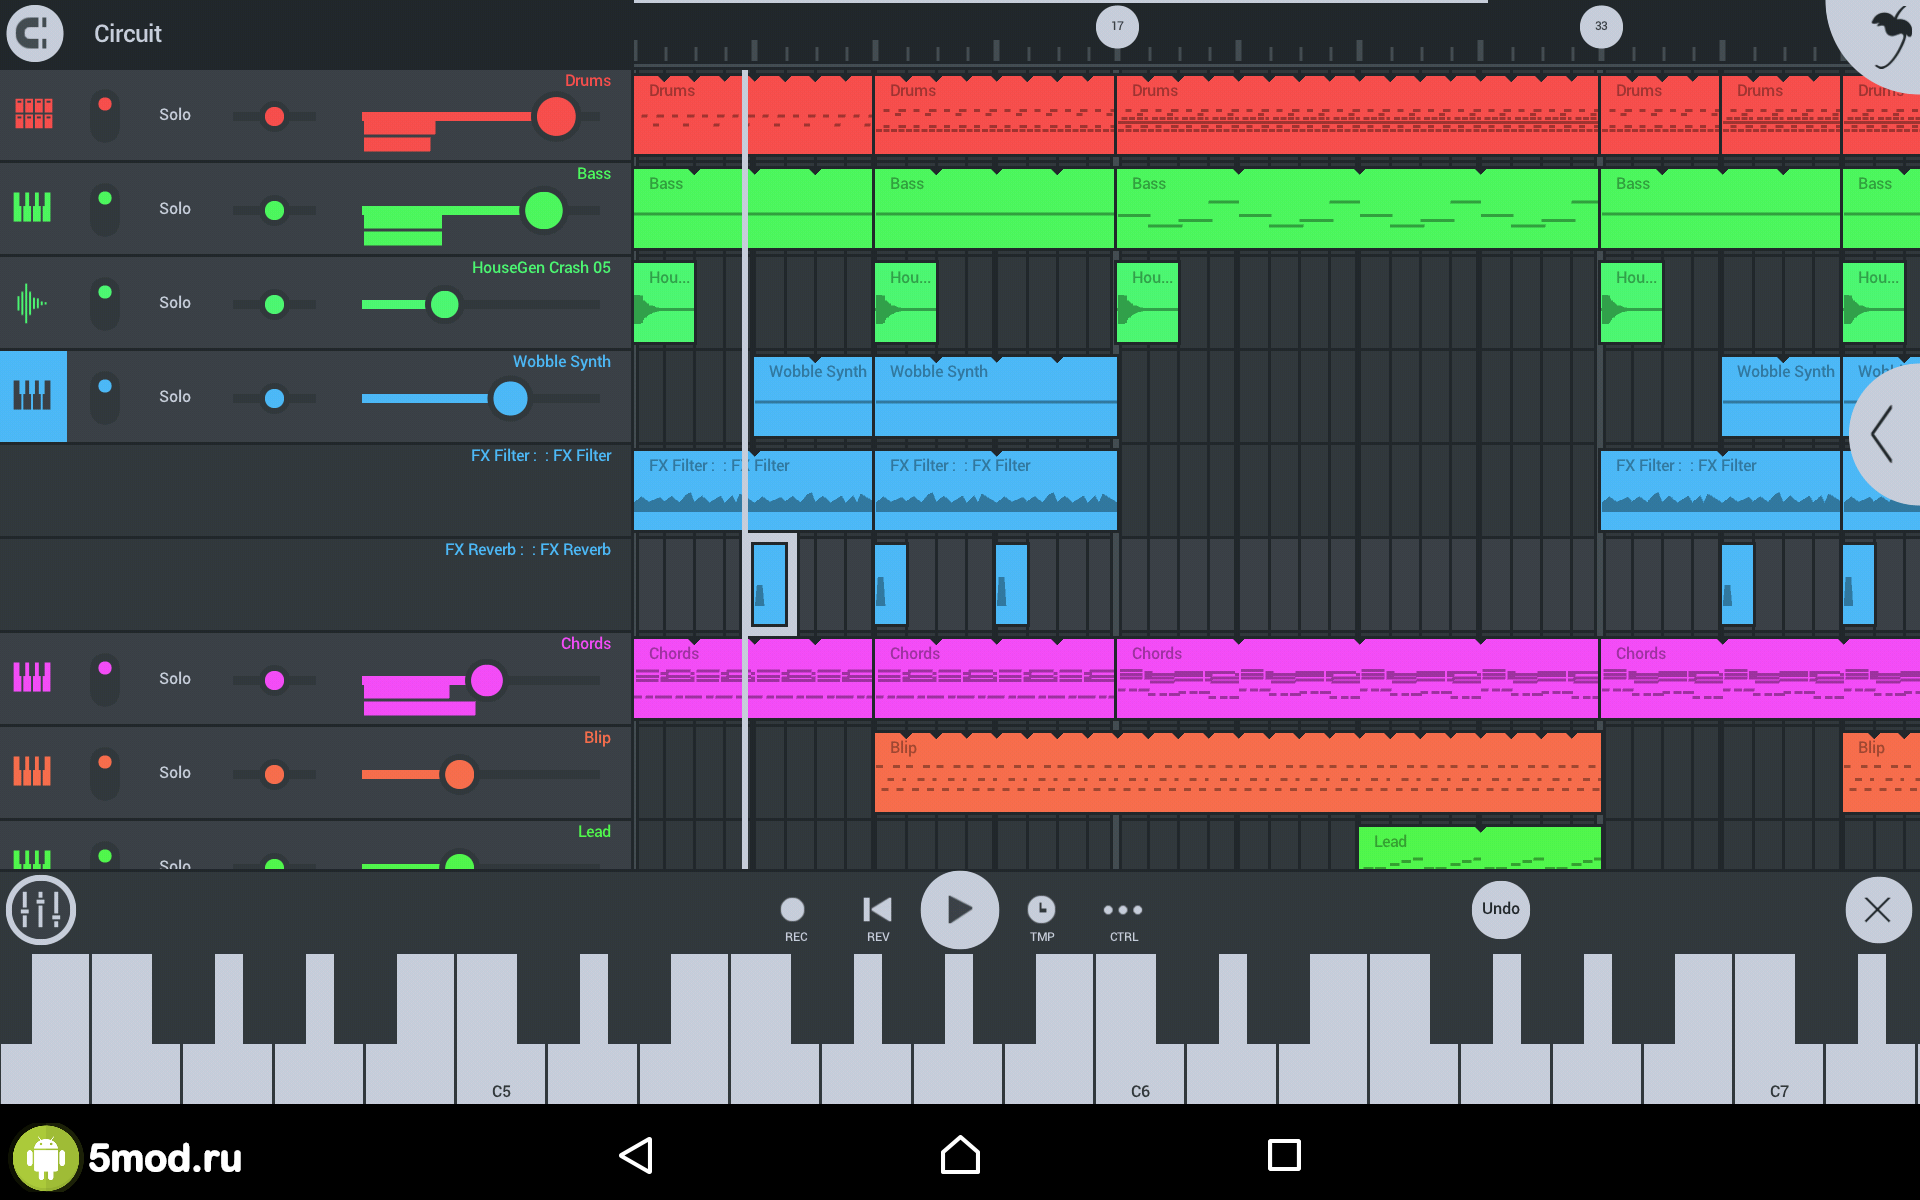Solo the Wobble Synth track

click(x=175, y=396)
